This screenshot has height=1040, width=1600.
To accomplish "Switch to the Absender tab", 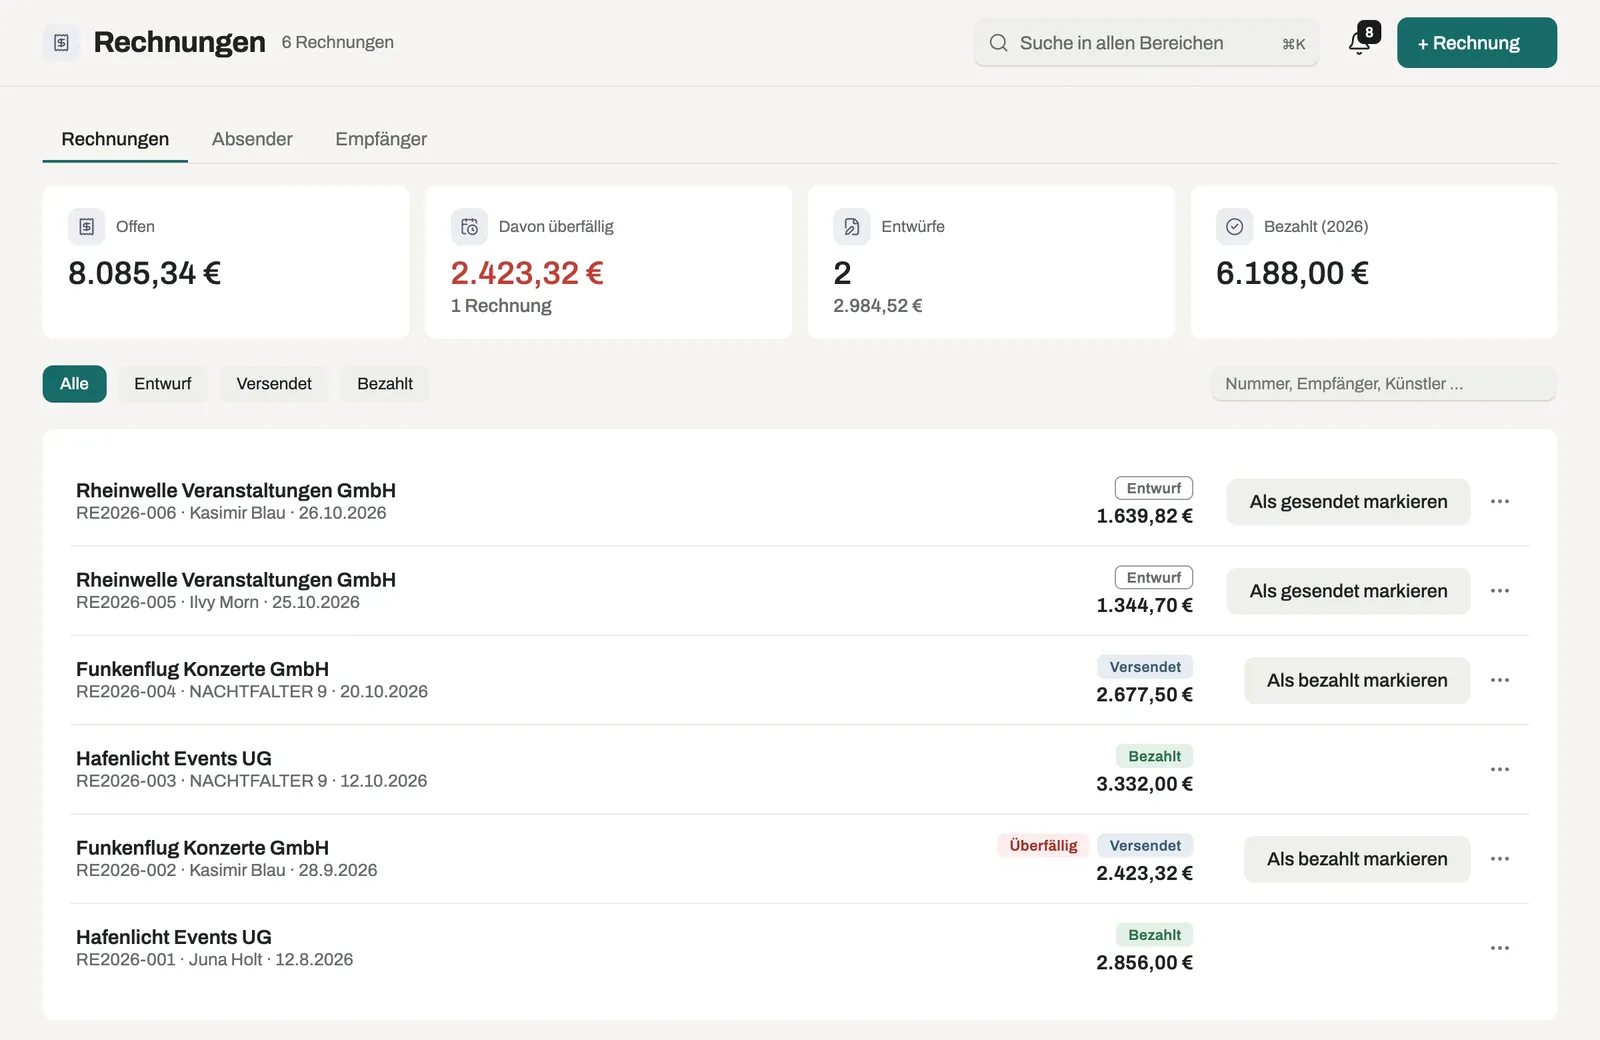I will pyautogui.click(x=252, y=139).
